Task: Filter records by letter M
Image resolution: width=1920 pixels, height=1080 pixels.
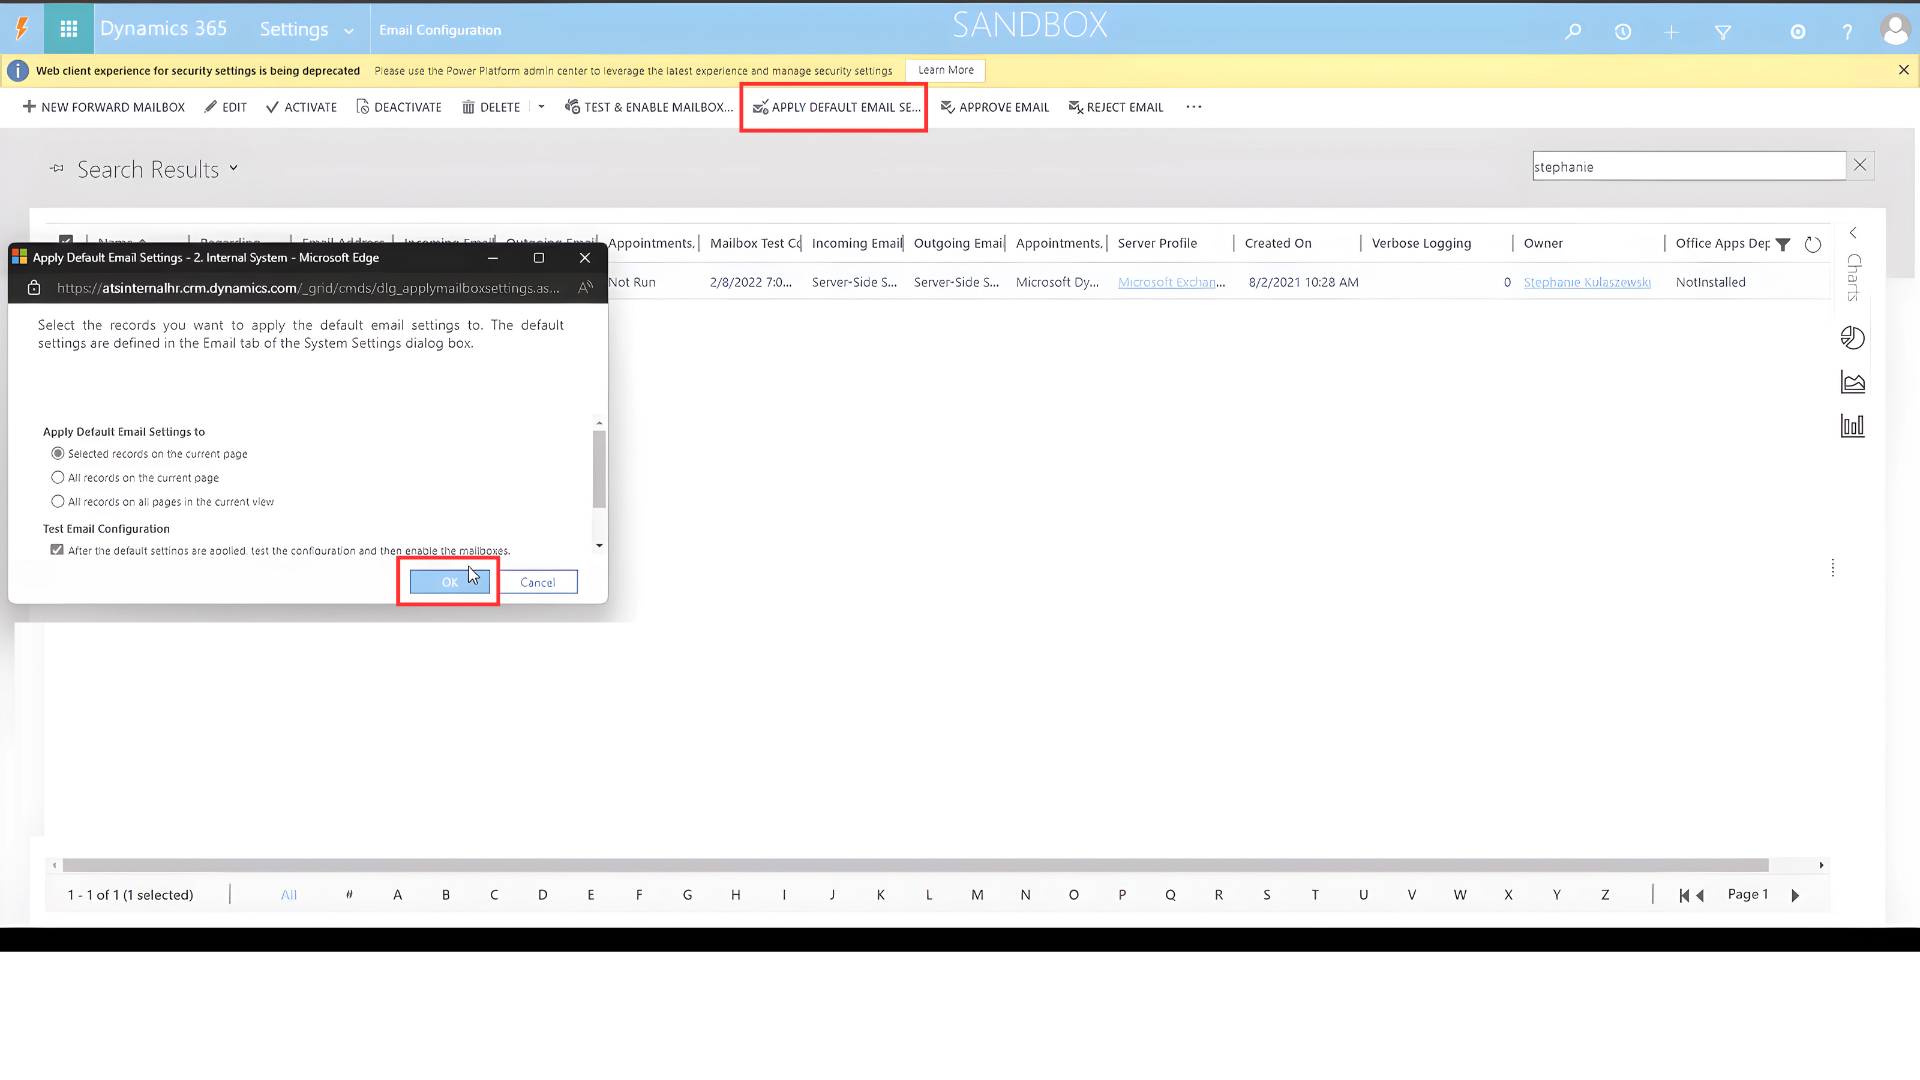Action: (977, 895)
